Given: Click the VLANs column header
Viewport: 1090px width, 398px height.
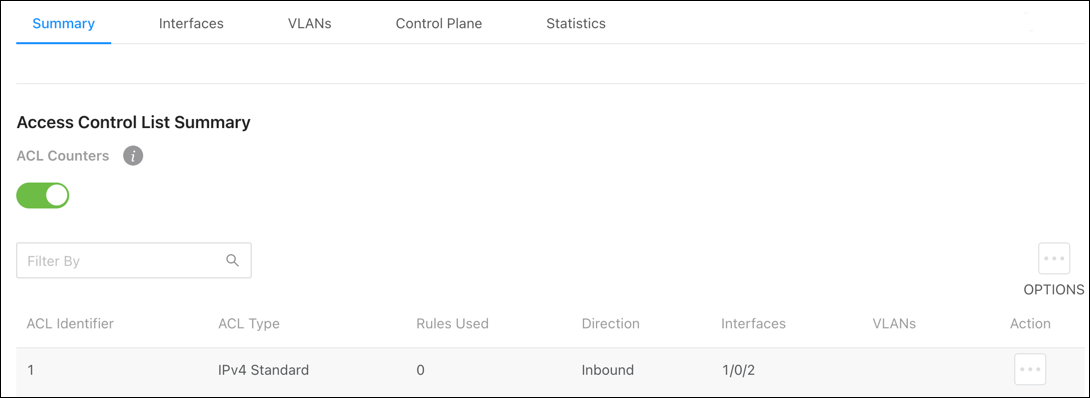Looking at the screenshot, I should coord(894,324).
